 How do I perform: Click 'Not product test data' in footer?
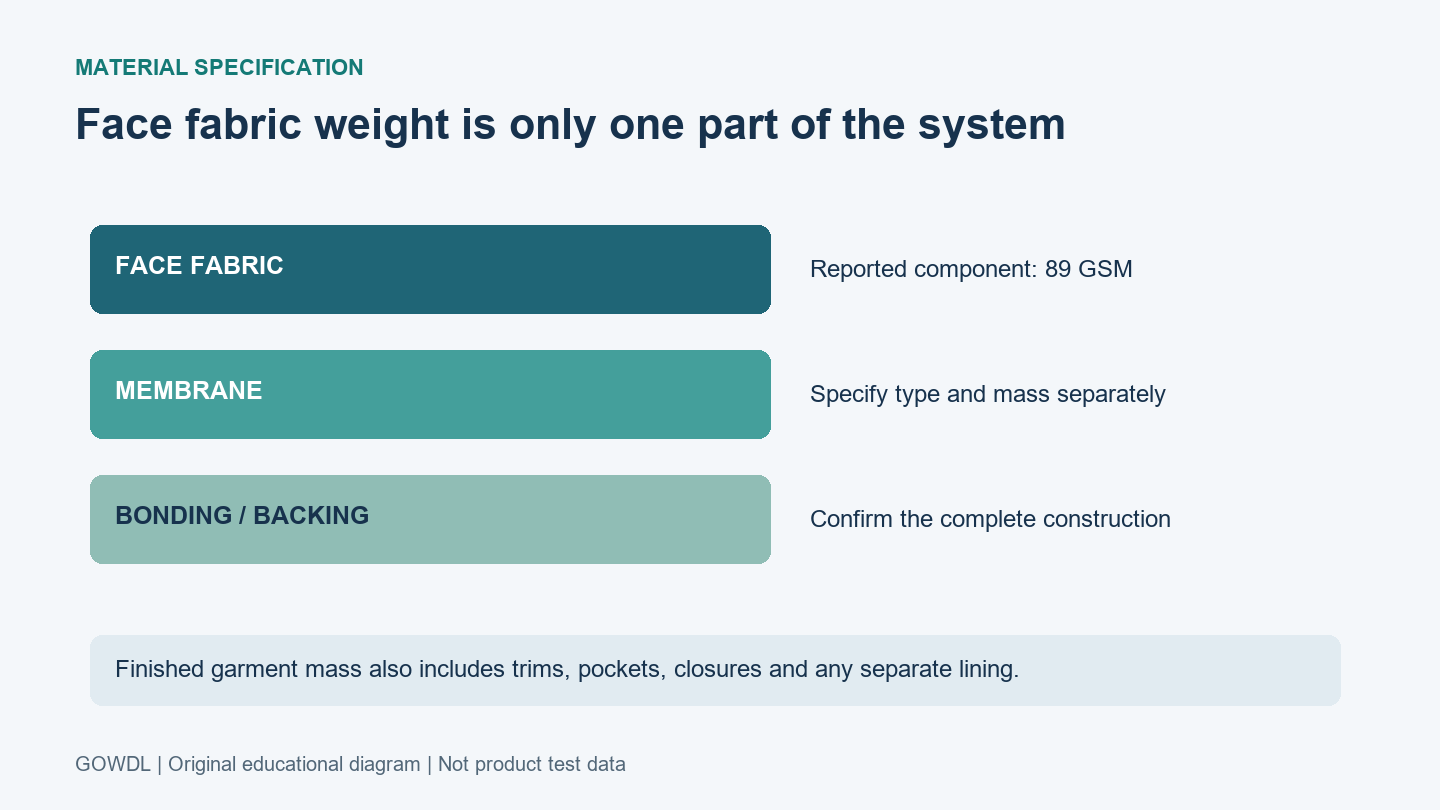[x=532, y=764]
